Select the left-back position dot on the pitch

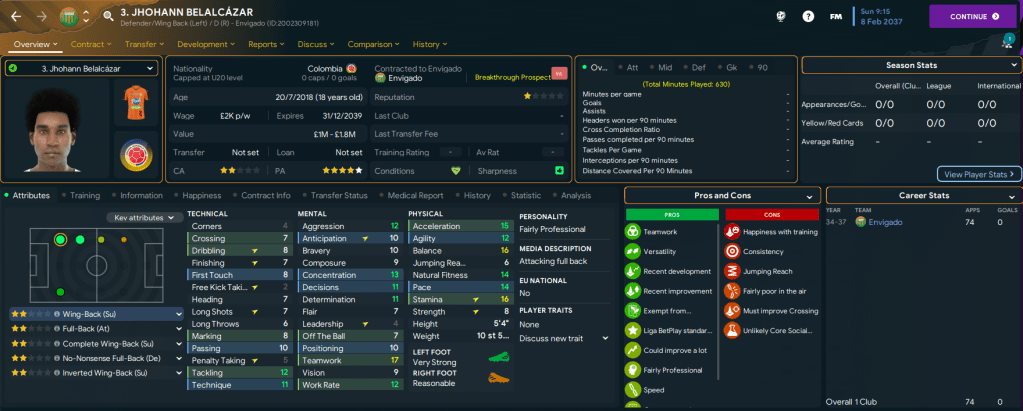(x=61, y=240)
